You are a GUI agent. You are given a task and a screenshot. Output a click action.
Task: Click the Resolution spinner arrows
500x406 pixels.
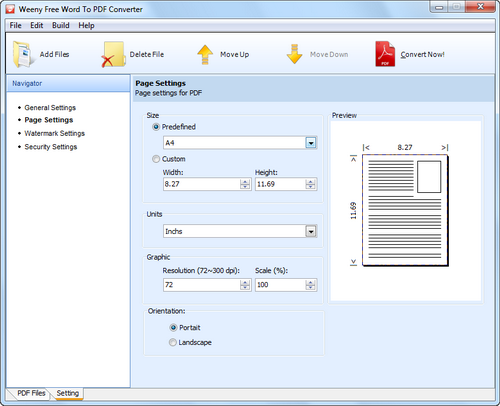pyautogui.click(x=245, y=285)
